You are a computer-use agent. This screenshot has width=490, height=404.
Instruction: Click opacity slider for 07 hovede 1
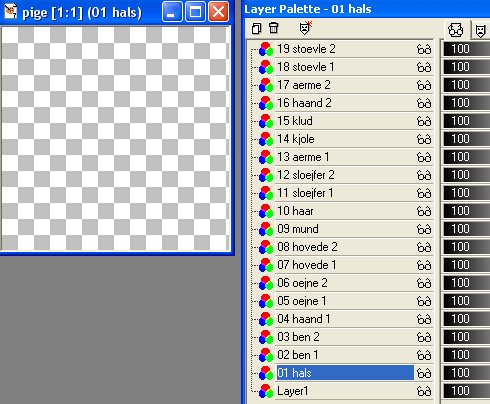coord(466,265)
